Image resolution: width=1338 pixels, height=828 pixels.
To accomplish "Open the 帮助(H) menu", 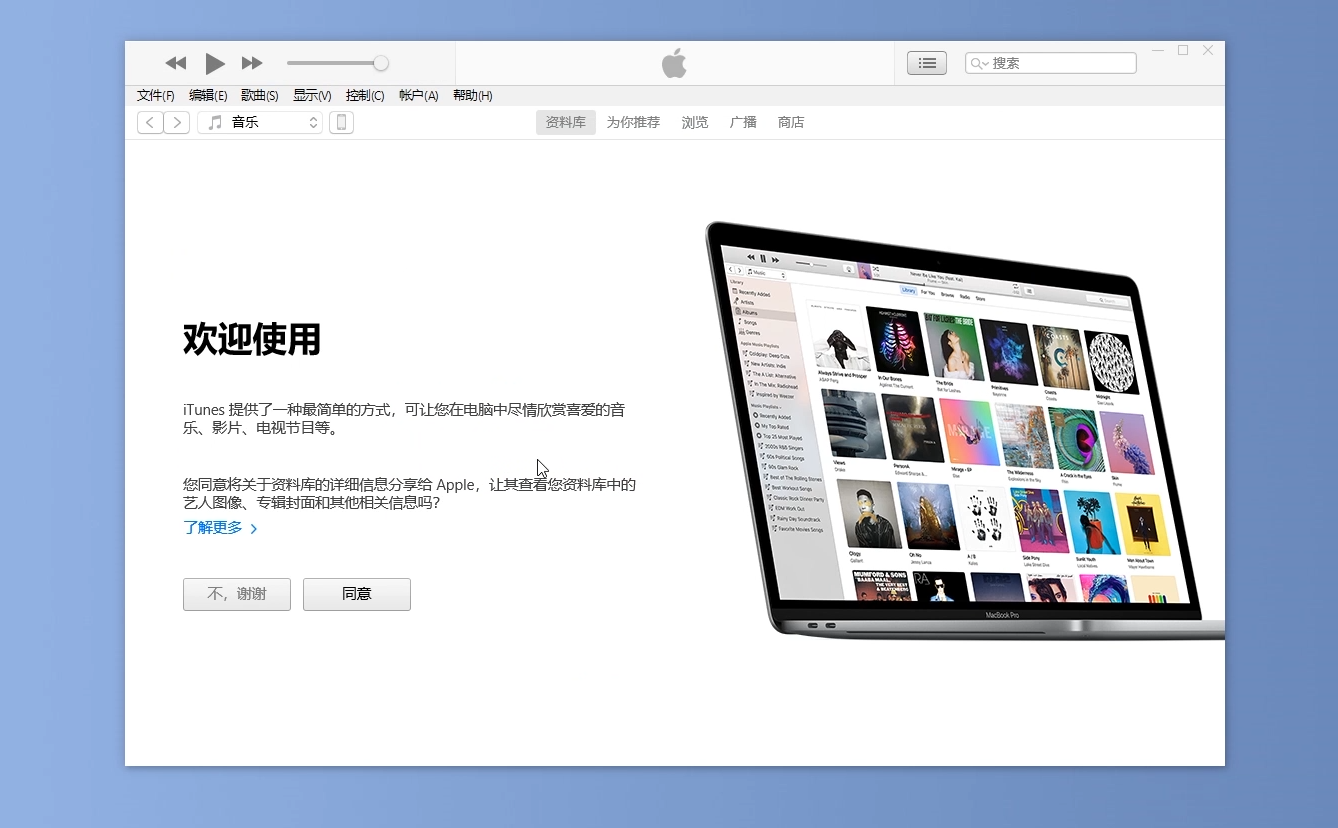I will coord(472,96).
